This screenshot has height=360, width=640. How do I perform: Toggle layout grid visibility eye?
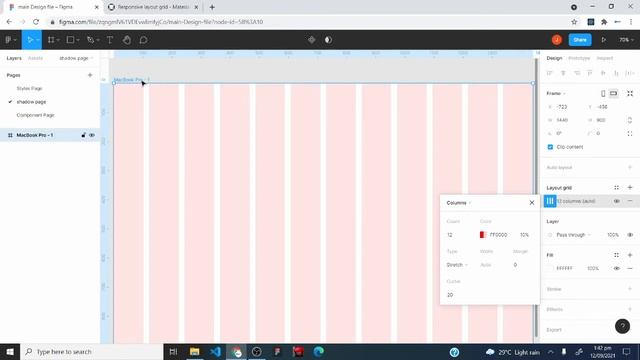tap(616, 201)
